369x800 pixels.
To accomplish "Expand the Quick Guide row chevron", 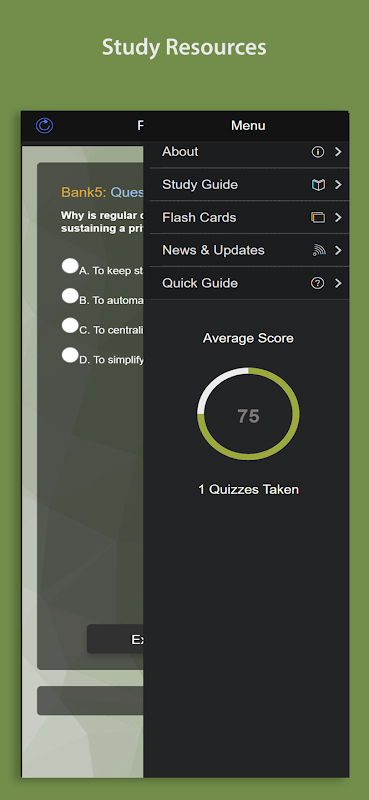I will point(338,283).
